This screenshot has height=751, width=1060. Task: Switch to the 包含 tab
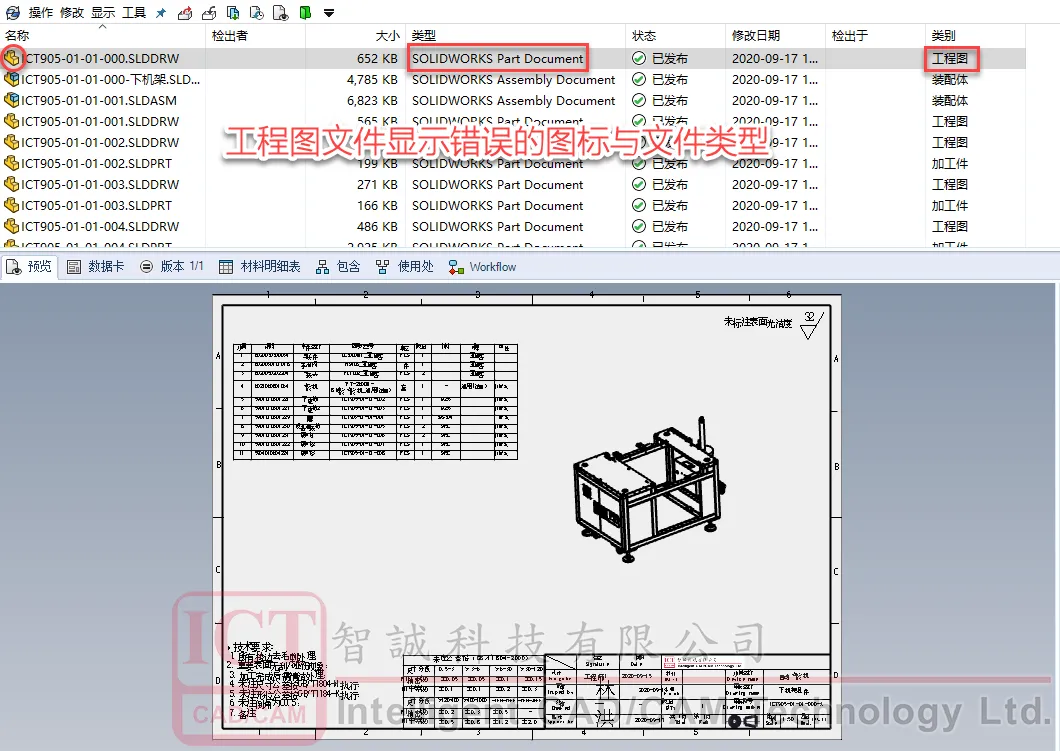click(x=338, y=267)
